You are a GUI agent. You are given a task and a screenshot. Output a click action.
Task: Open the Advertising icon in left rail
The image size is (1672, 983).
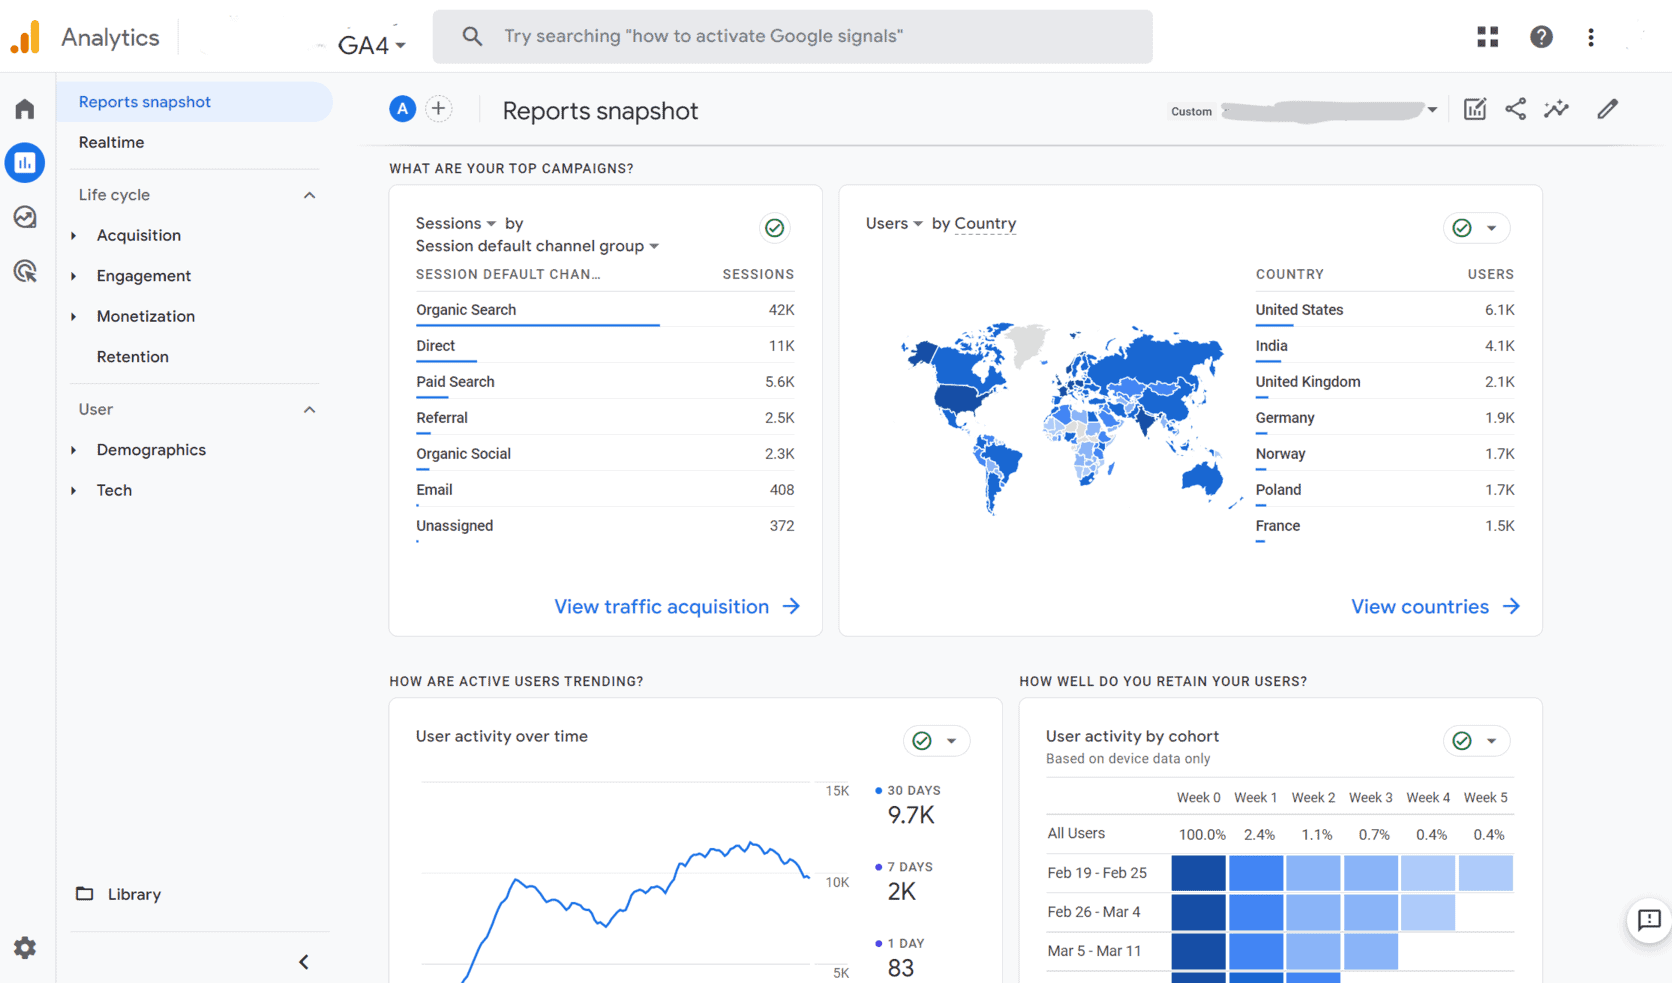coord(25,271)
